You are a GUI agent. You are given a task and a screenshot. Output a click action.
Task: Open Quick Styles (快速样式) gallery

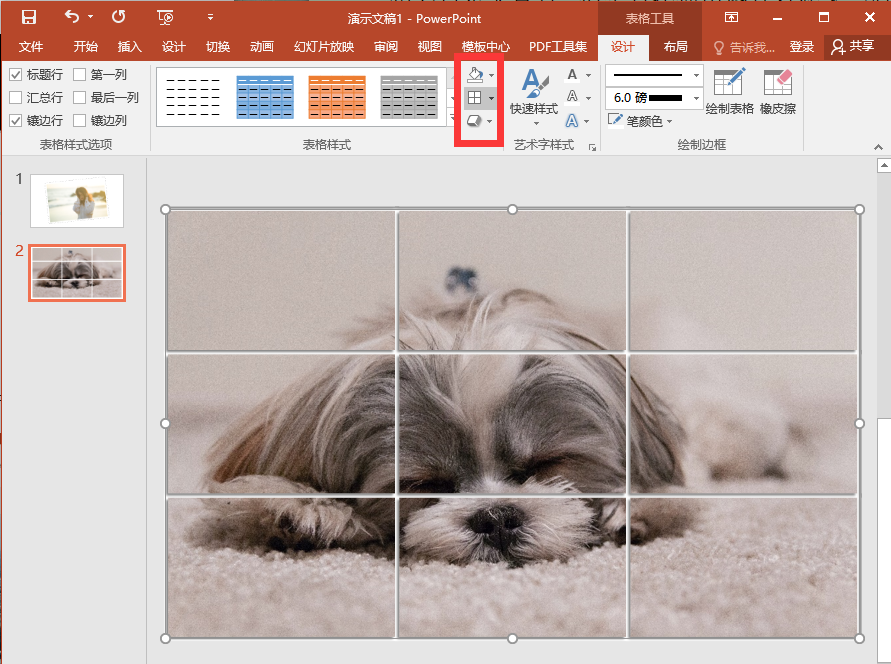[534, 97]
